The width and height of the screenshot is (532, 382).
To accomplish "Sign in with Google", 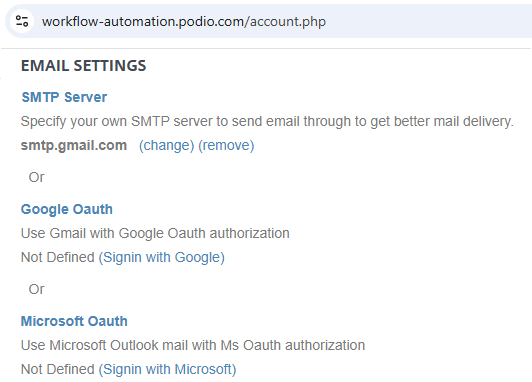I will [x=162, y=257].
